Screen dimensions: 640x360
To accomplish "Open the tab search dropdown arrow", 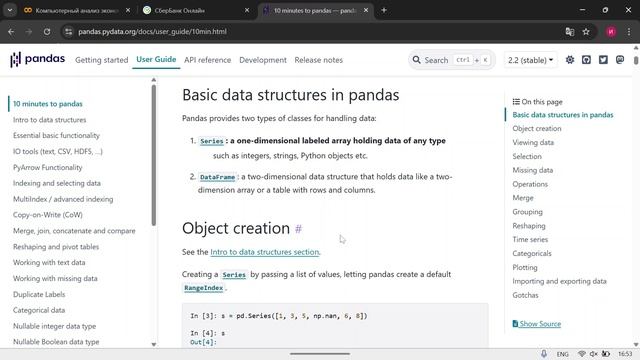I will pyautogui.click(x=10, y=10).
